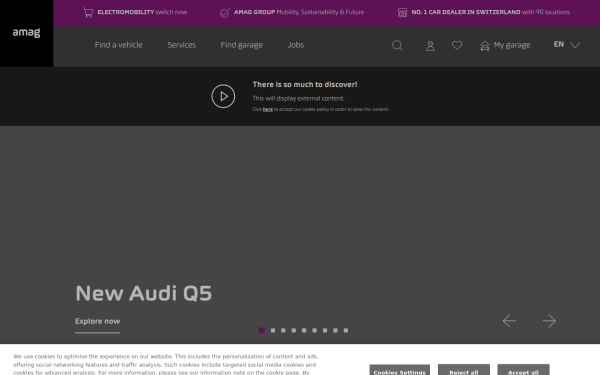The width and height of the screenshot is (600, 375).
Task: Click No. 1 car dealer in Switzerland link
Action: point(491,12)
